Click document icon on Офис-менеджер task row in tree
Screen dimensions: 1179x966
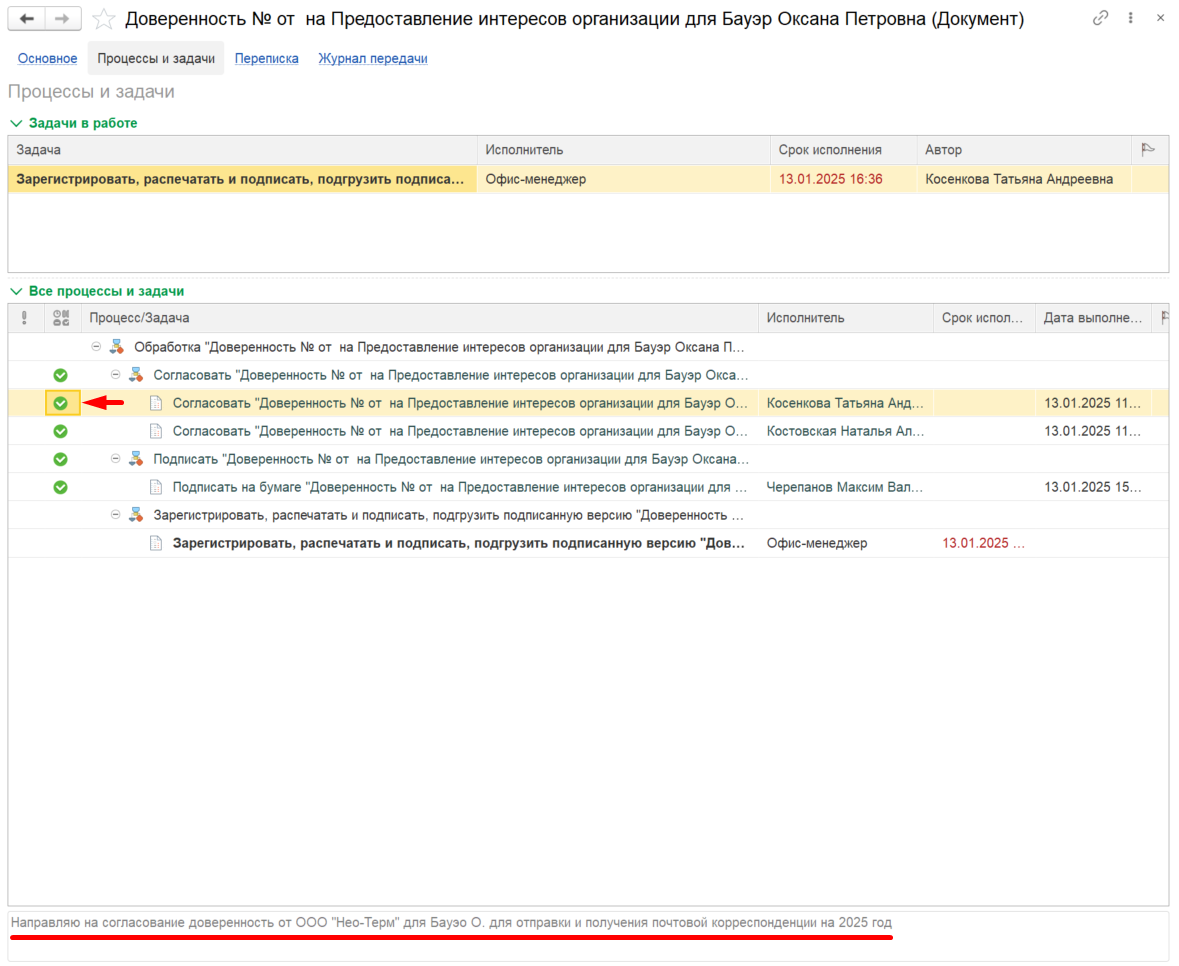156,544
